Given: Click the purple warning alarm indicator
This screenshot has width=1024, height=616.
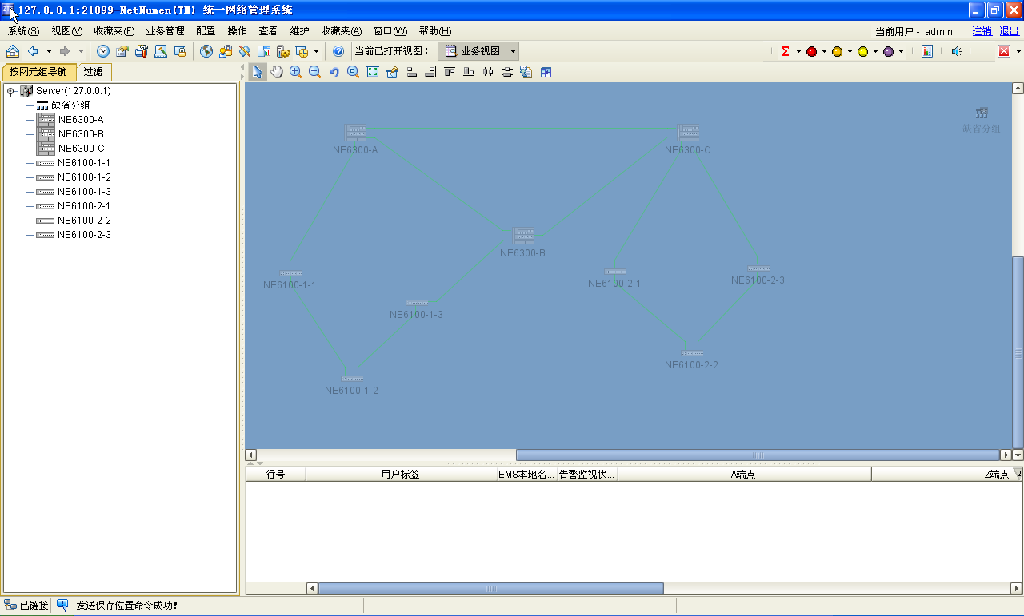Looking at the screenshot, I should tap(888, 52).
